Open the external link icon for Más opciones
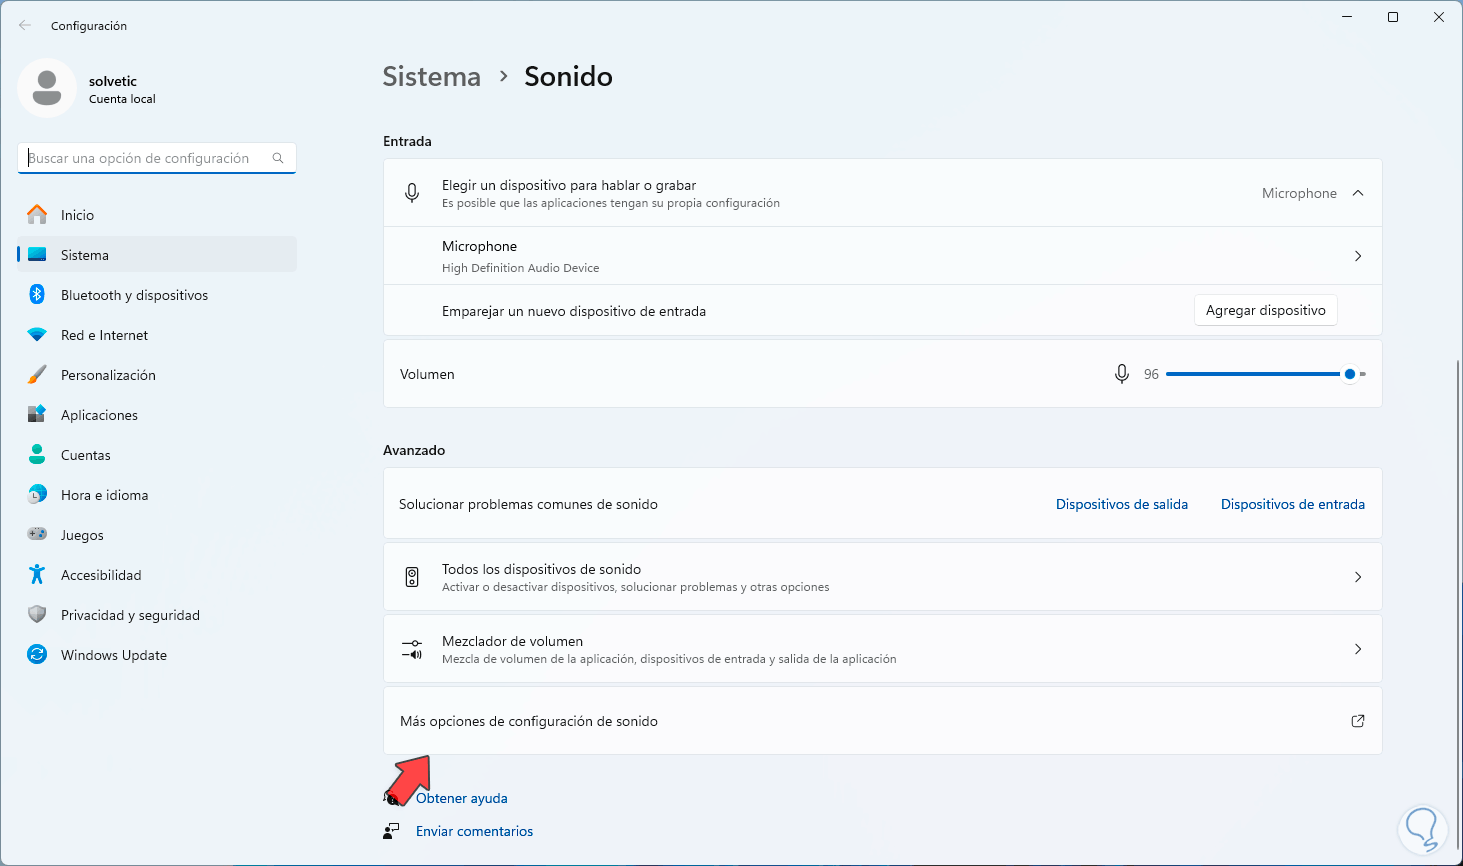This screenshot has height=866, width=1463. click(1357, 721)
